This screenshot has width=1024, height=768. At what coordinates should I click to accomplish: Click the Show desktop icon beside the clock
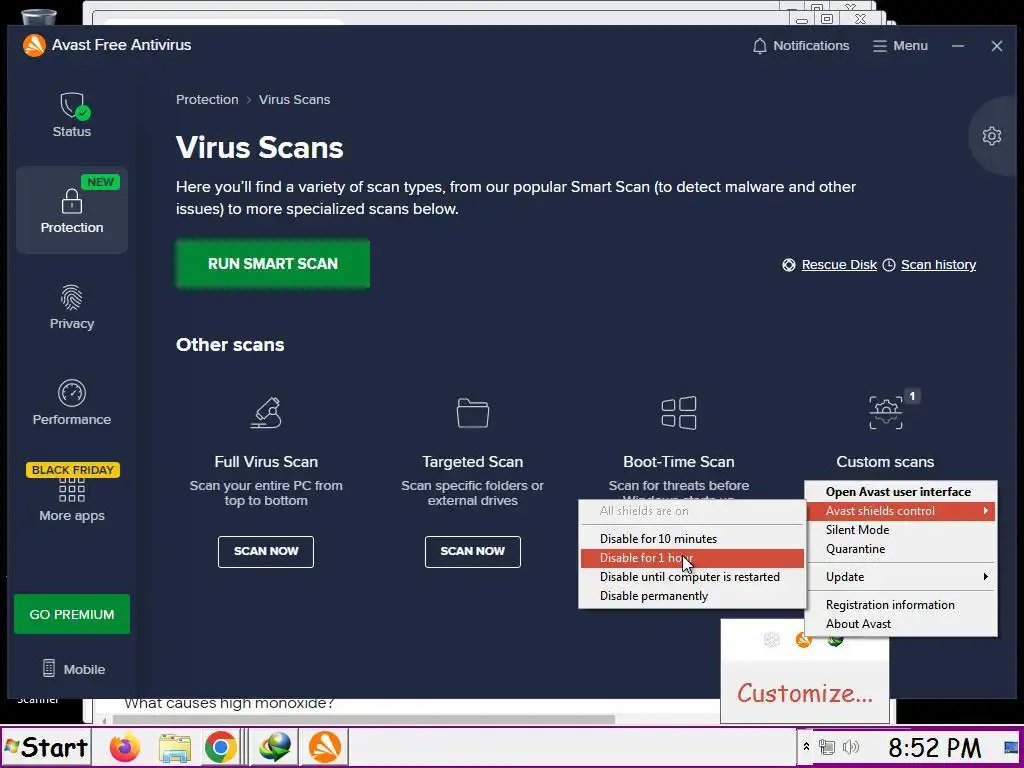(1011, 747)
